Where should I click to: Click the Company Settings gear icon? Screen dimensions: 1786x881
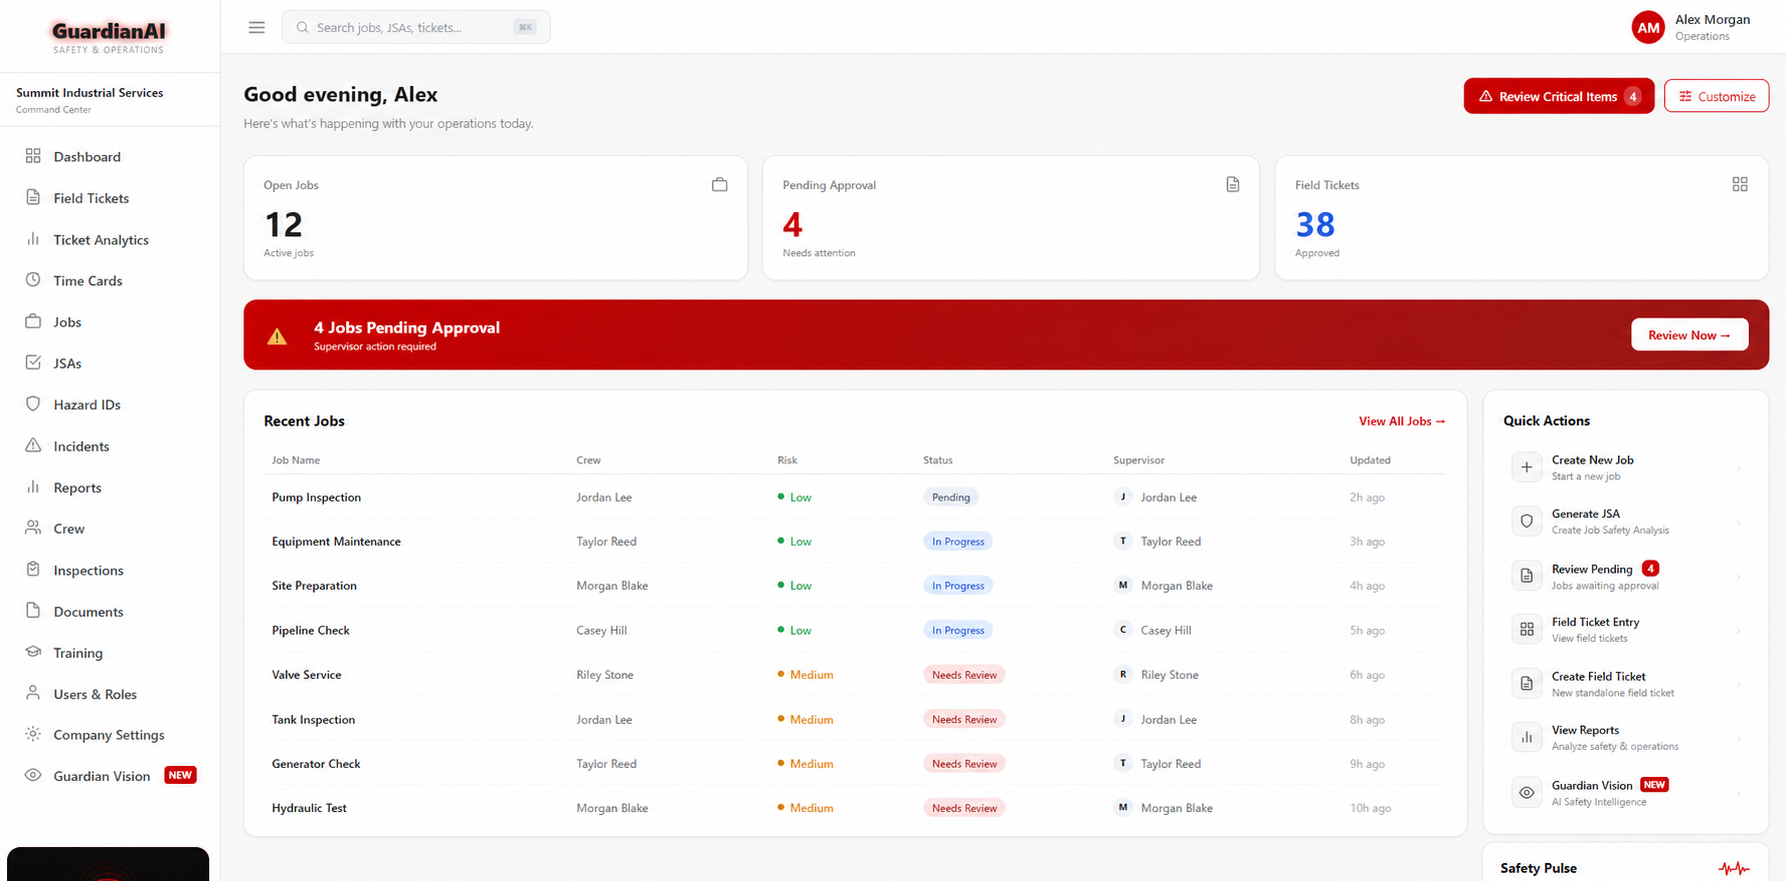(x=33, y=734)
